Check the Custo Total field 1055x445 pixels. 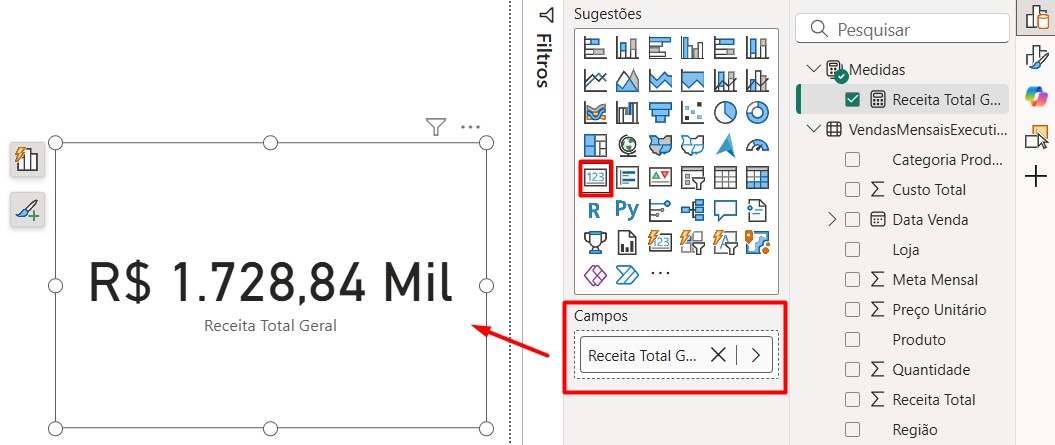click(x=852, y=190)
